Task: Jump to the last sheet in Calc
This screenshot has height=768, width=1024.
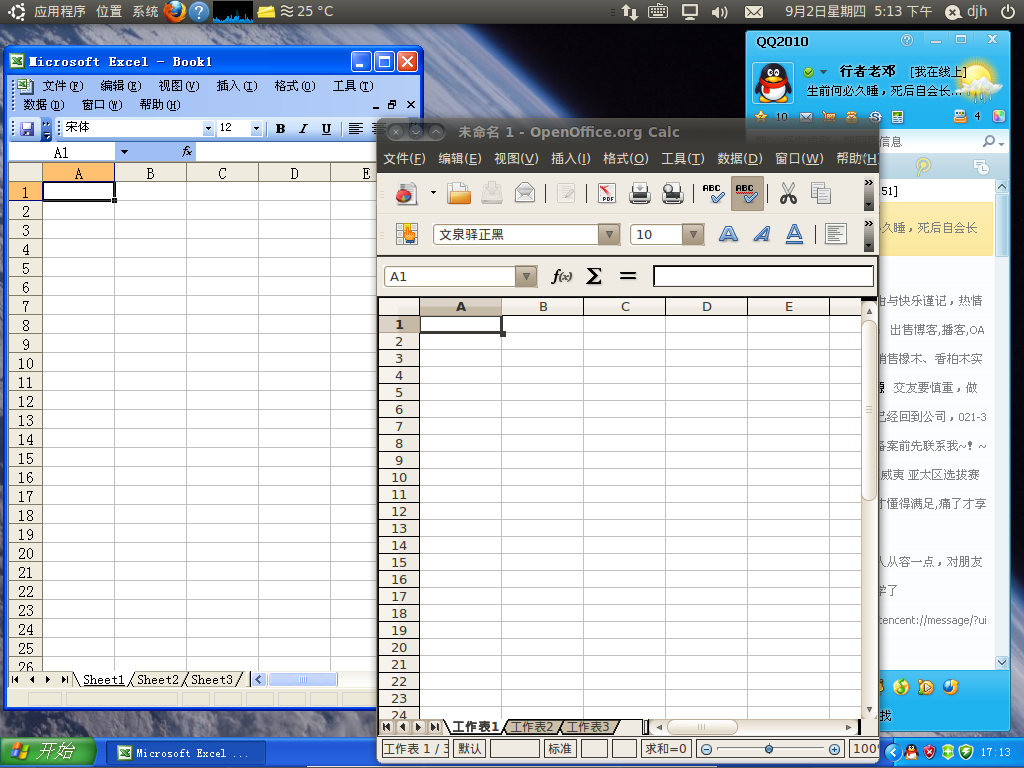Action: 435,727
